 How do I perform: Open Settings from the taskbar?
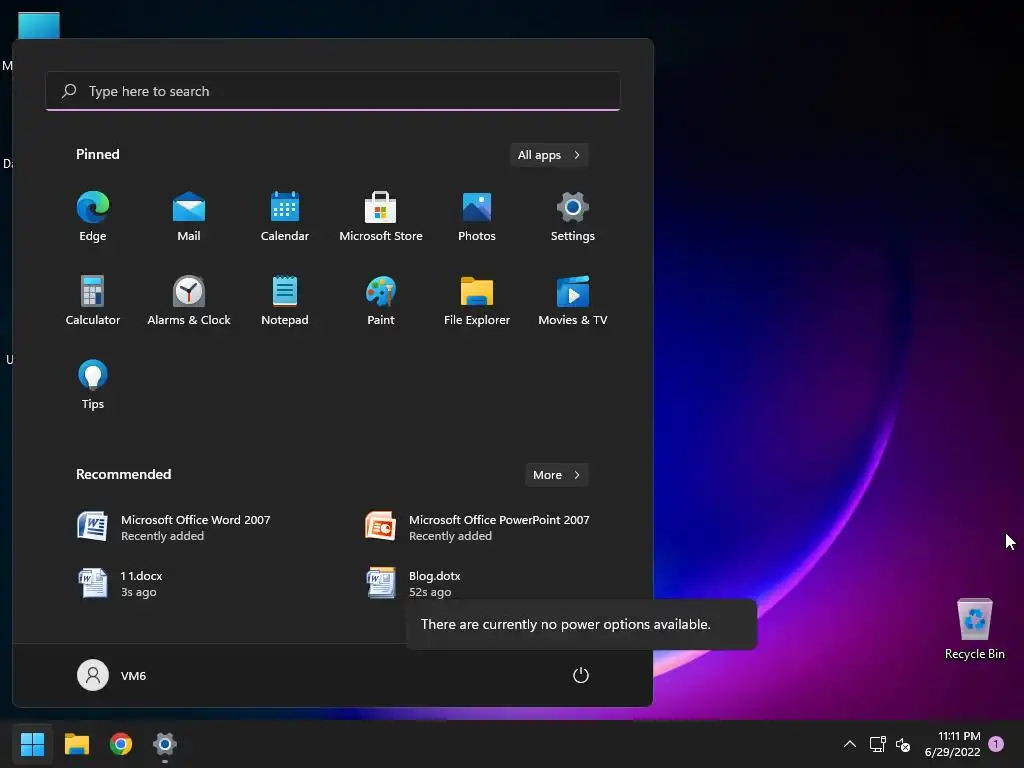165,744
